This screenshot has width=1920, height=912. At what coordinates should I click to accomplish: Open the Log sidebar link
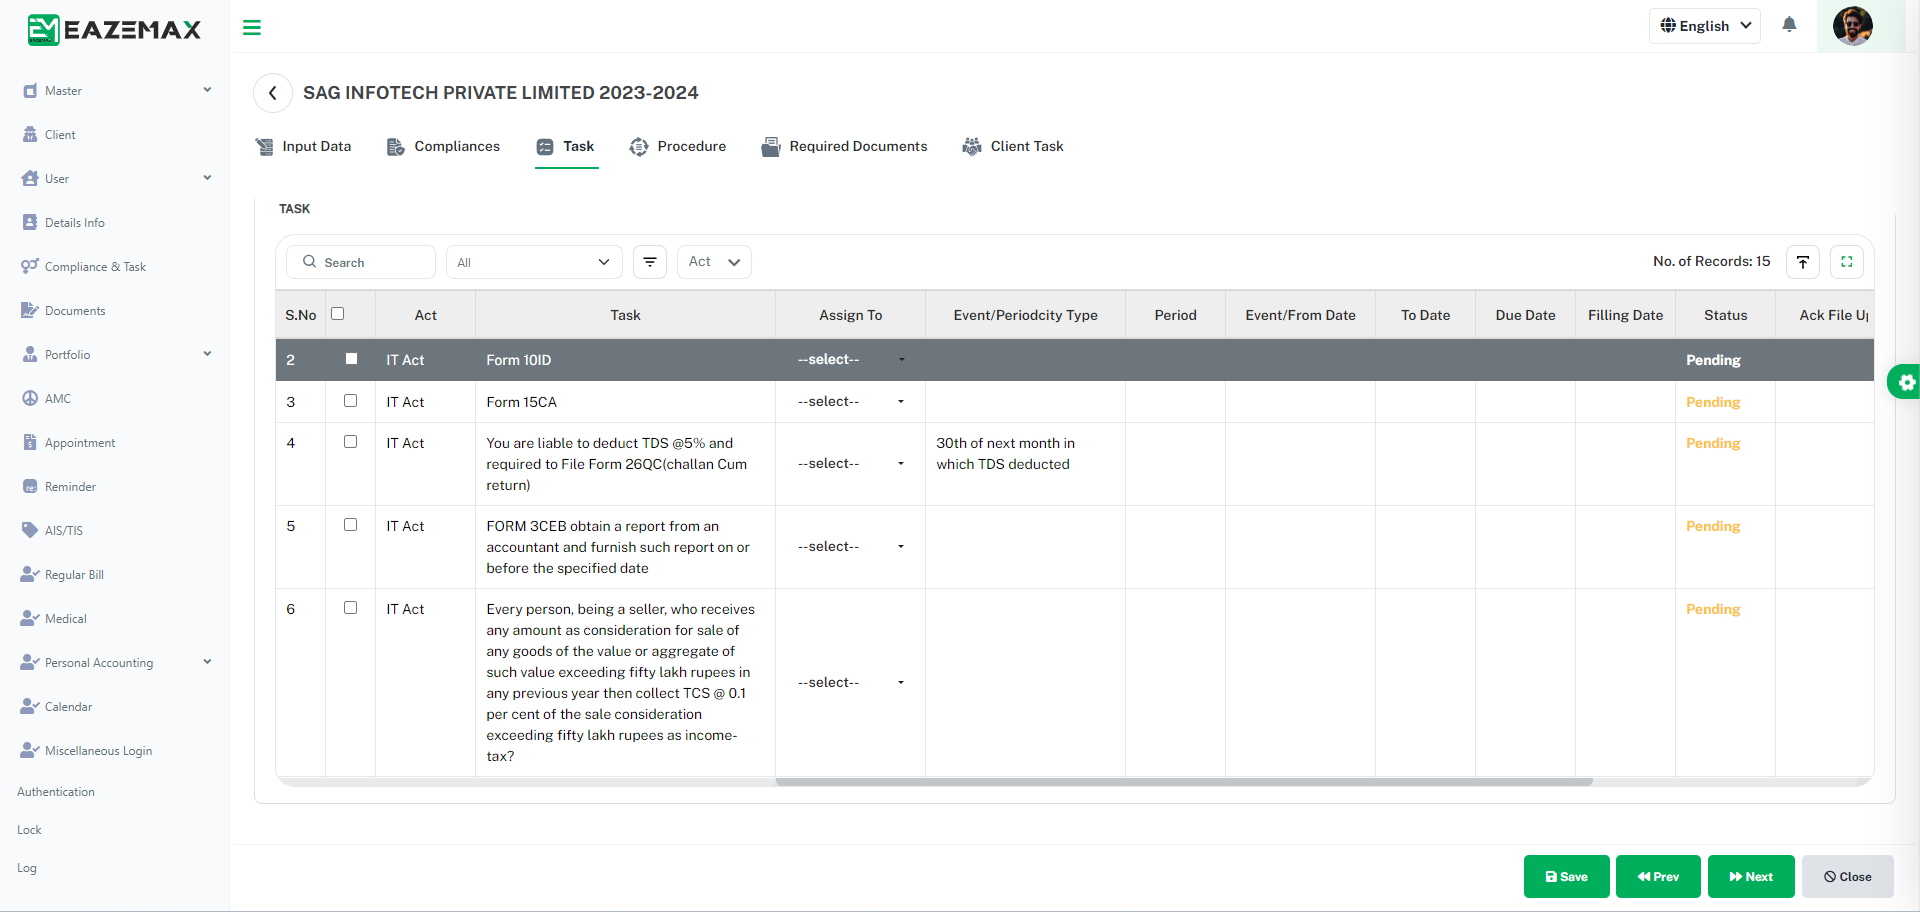pyautogui.click(x=27, y=868)
